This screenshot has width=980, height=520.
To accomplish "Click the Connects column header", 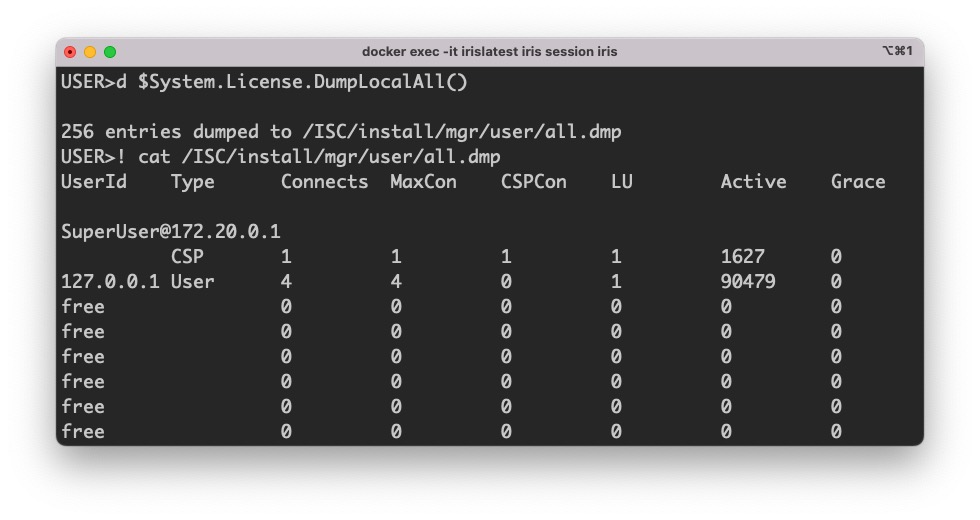I will point(324,182).
